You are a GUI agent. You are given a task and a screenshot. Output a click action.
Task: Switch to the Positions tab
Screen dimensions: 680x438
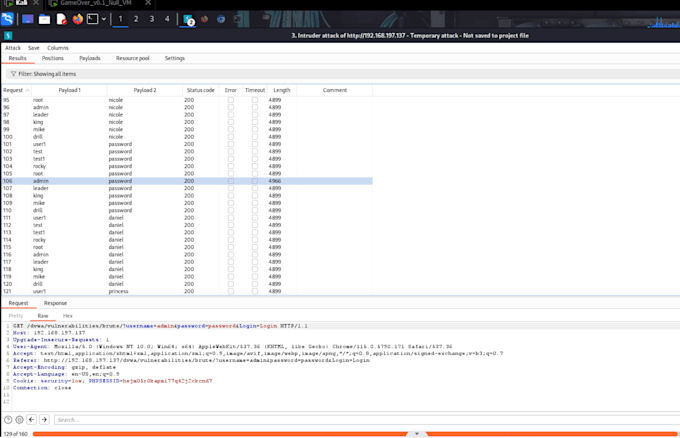tap(53, 58)
